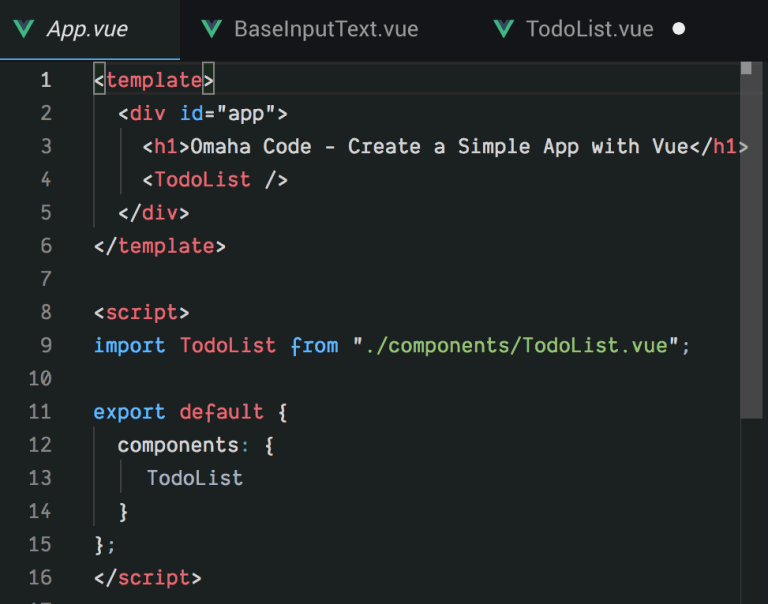Click the closing </script> tag

point(147,578)
